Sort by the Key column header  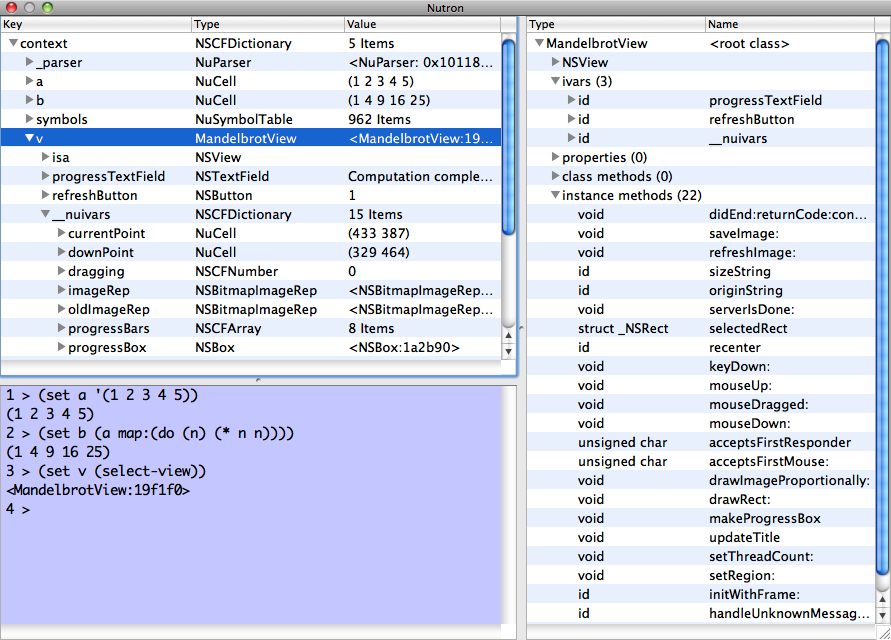(95, 24)
